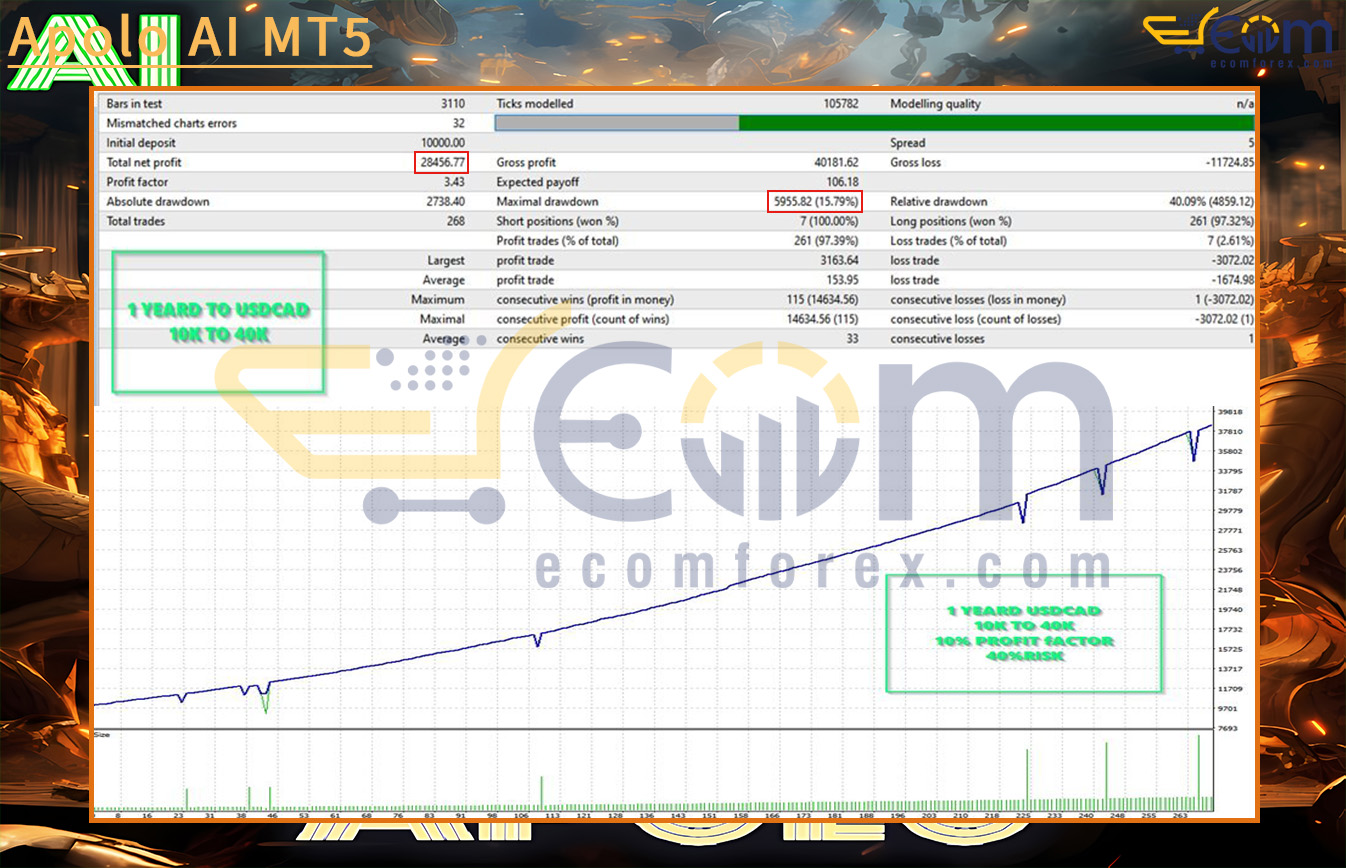
Task: Click the Ticks modelled value 105782
Action: tap(836, 104)
